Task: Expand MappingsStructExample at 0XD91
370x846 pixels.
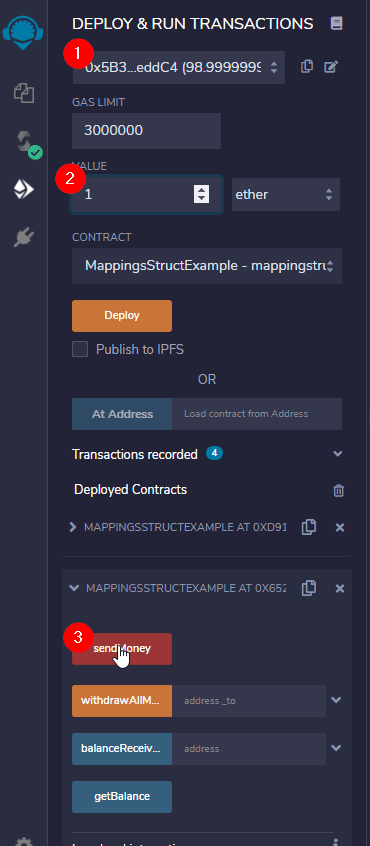Action: click(73, 527)
